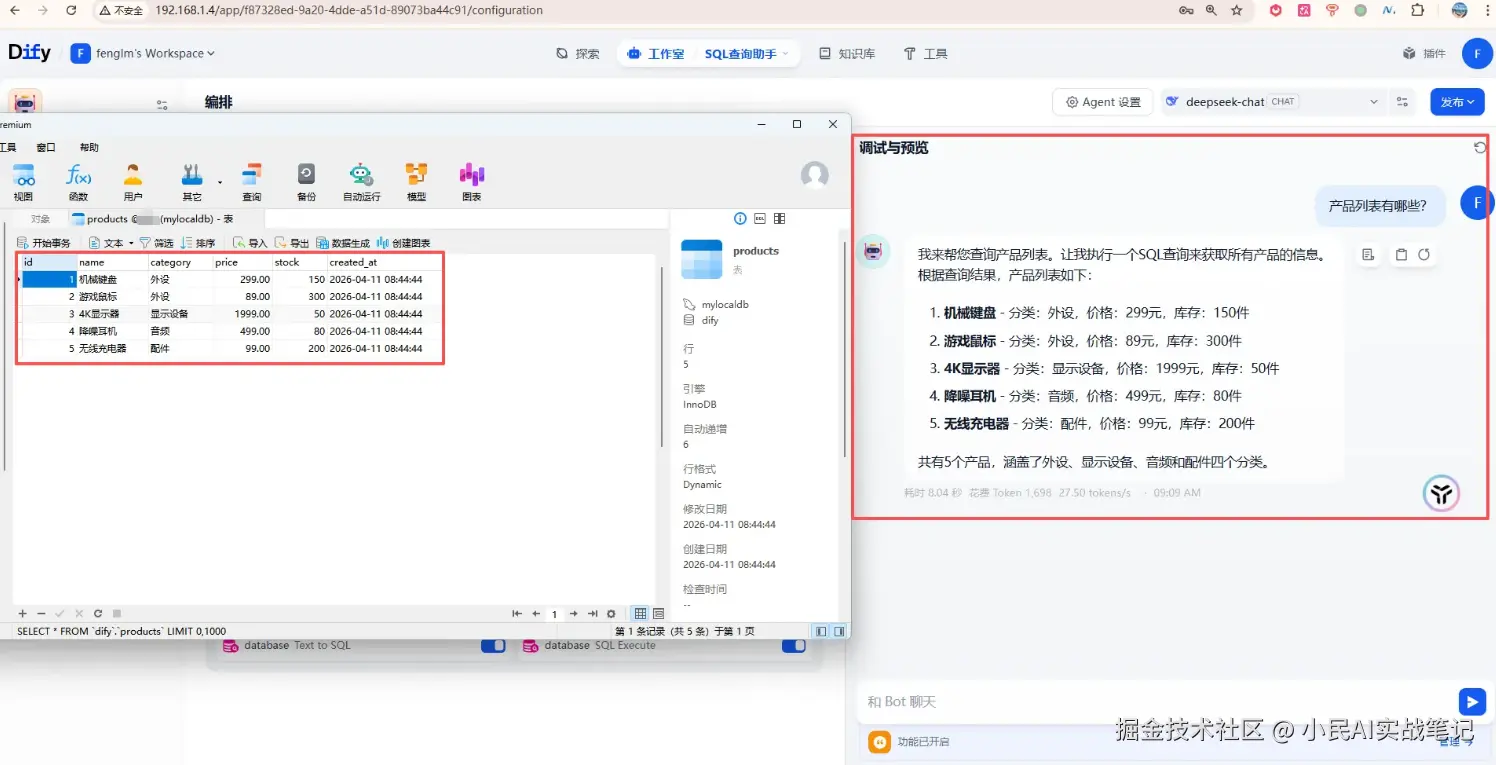Open the 用户 tool in Navicat toolbar

133,183
